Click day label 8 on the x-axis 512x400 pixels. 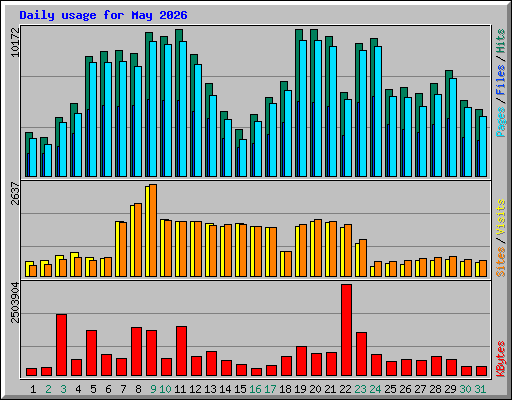click(x=138, y=389)
